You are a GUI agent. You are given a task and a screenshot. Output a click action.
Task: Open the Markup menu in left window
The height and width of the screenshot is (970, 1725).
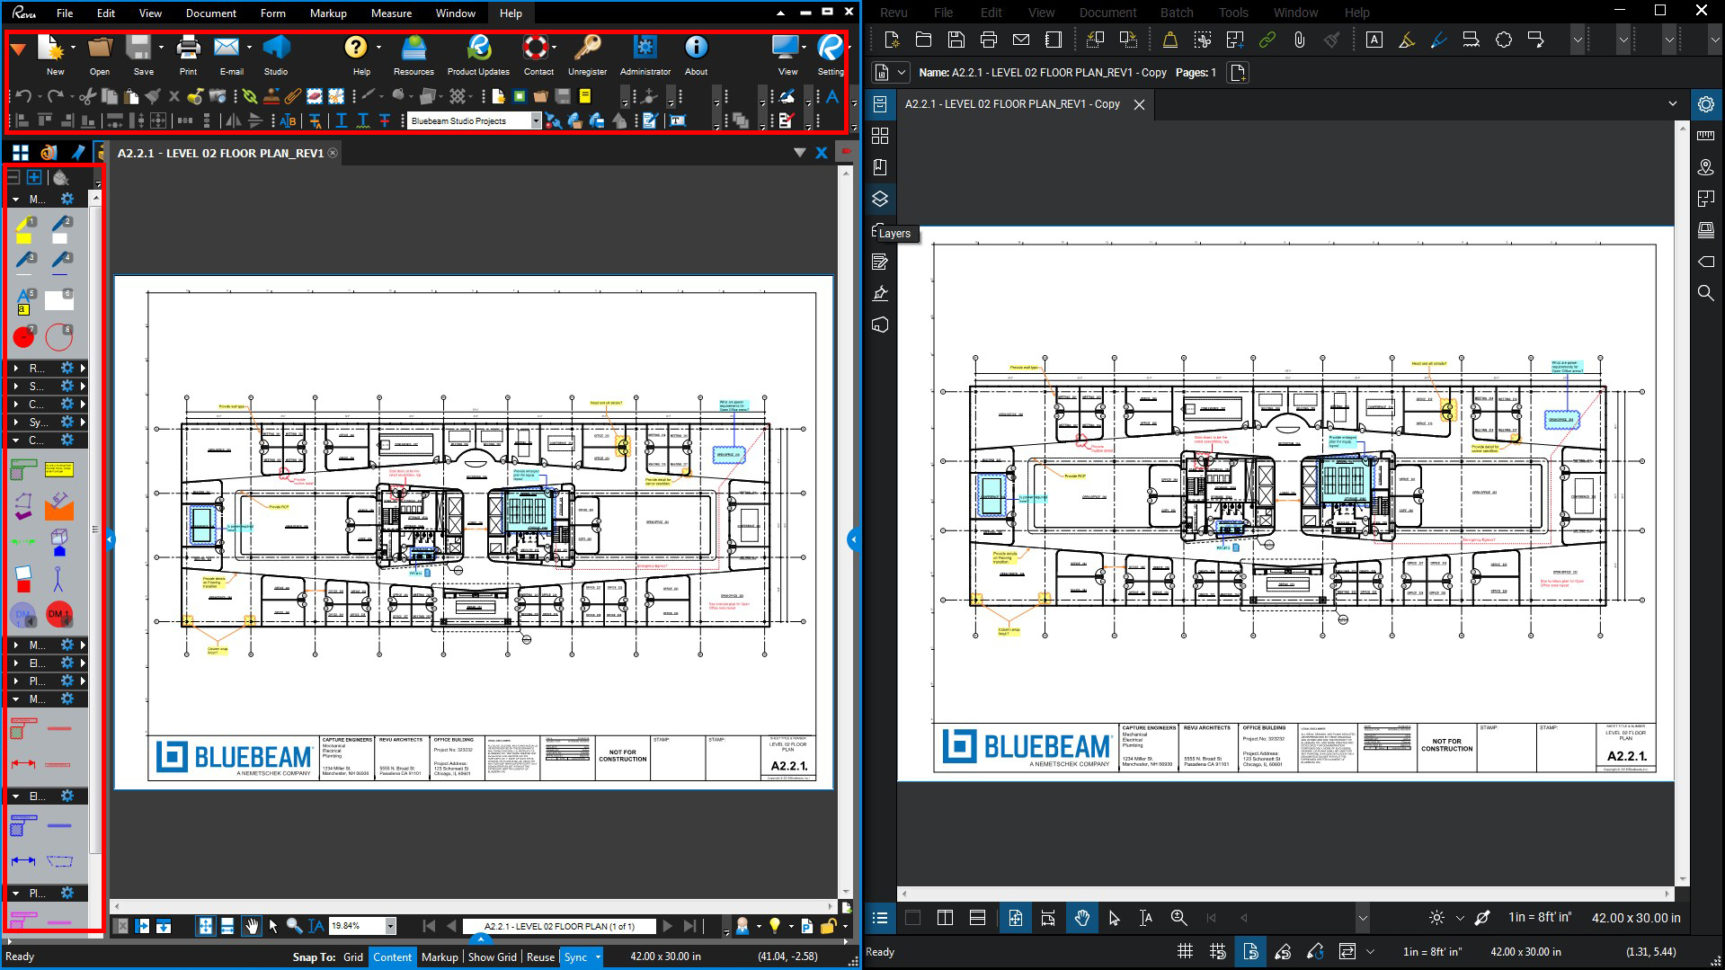pos(328,13)
